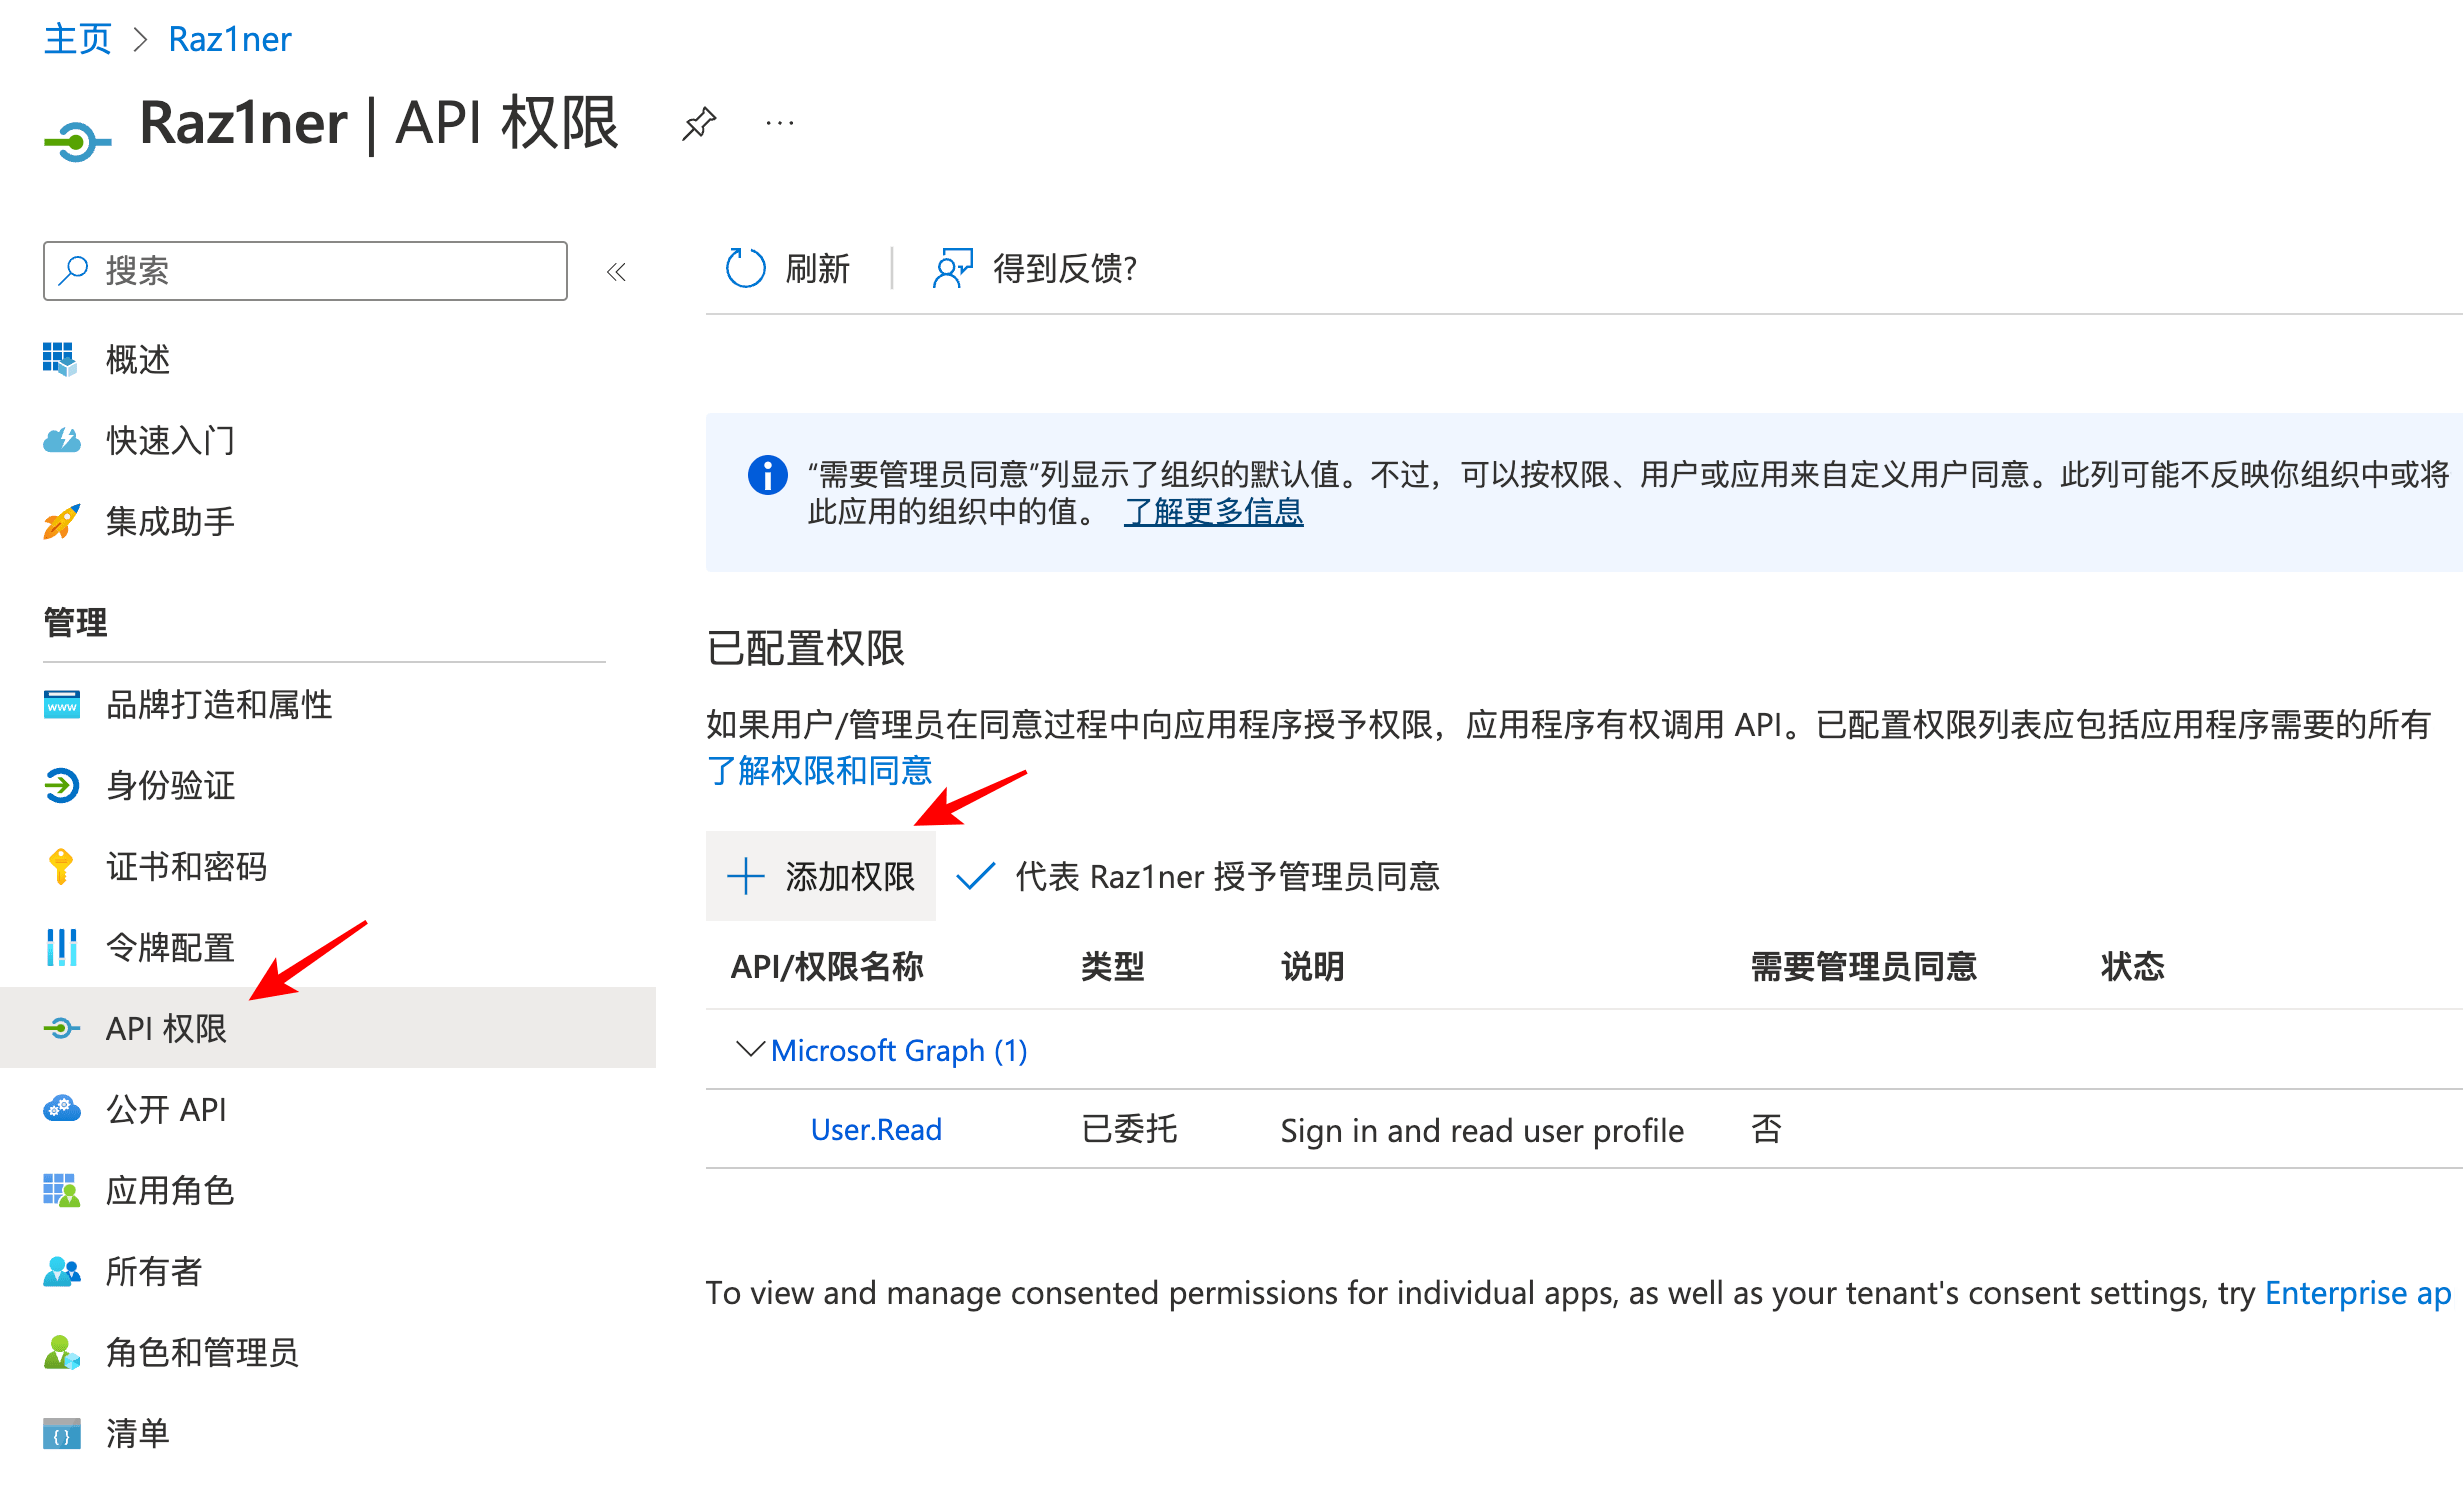The width and height of the screenshot is (2463, 1494).
Task: Click 类型 column header
Action: [x=1112, y=966]
